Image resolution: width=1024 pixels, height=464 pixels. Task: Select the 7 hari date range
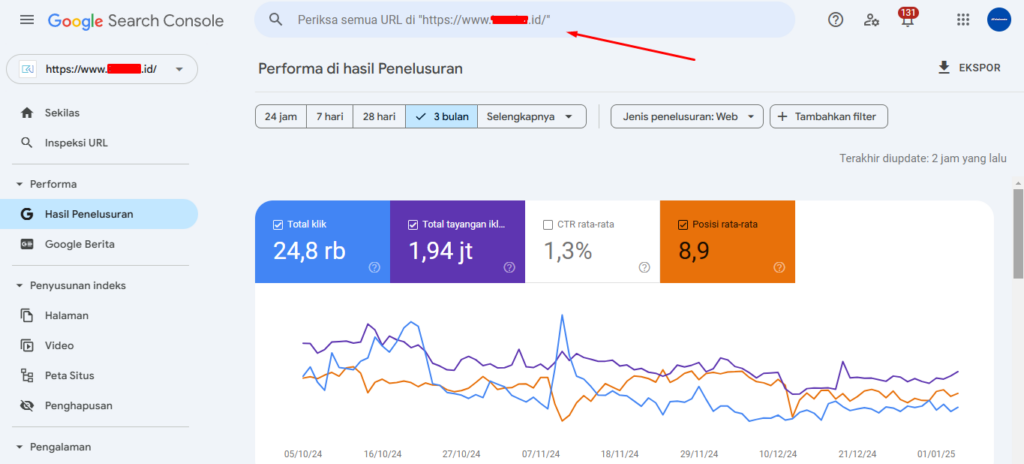coord(330,117)
